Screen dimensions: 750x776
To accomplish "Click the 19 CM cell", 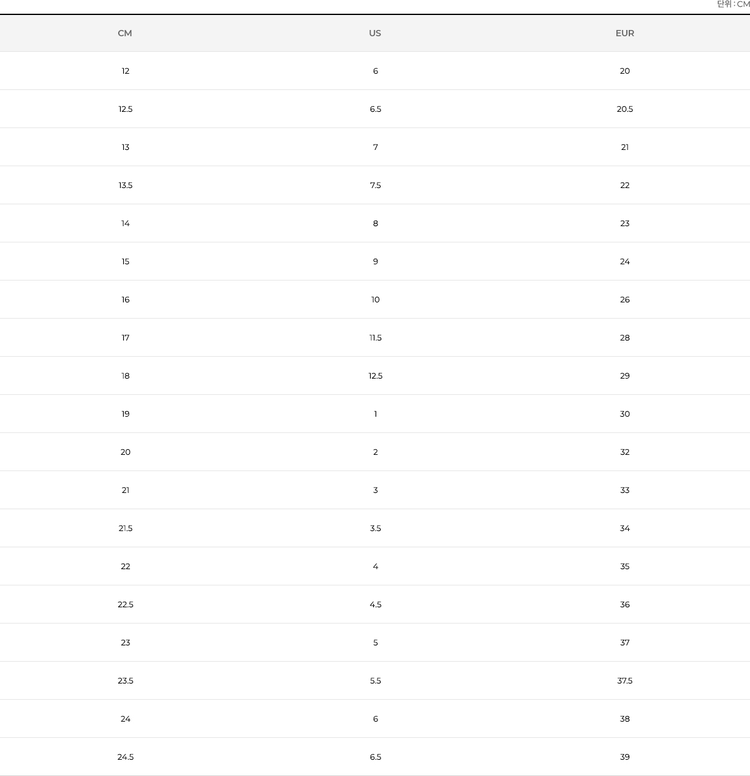I will [125, 414].
